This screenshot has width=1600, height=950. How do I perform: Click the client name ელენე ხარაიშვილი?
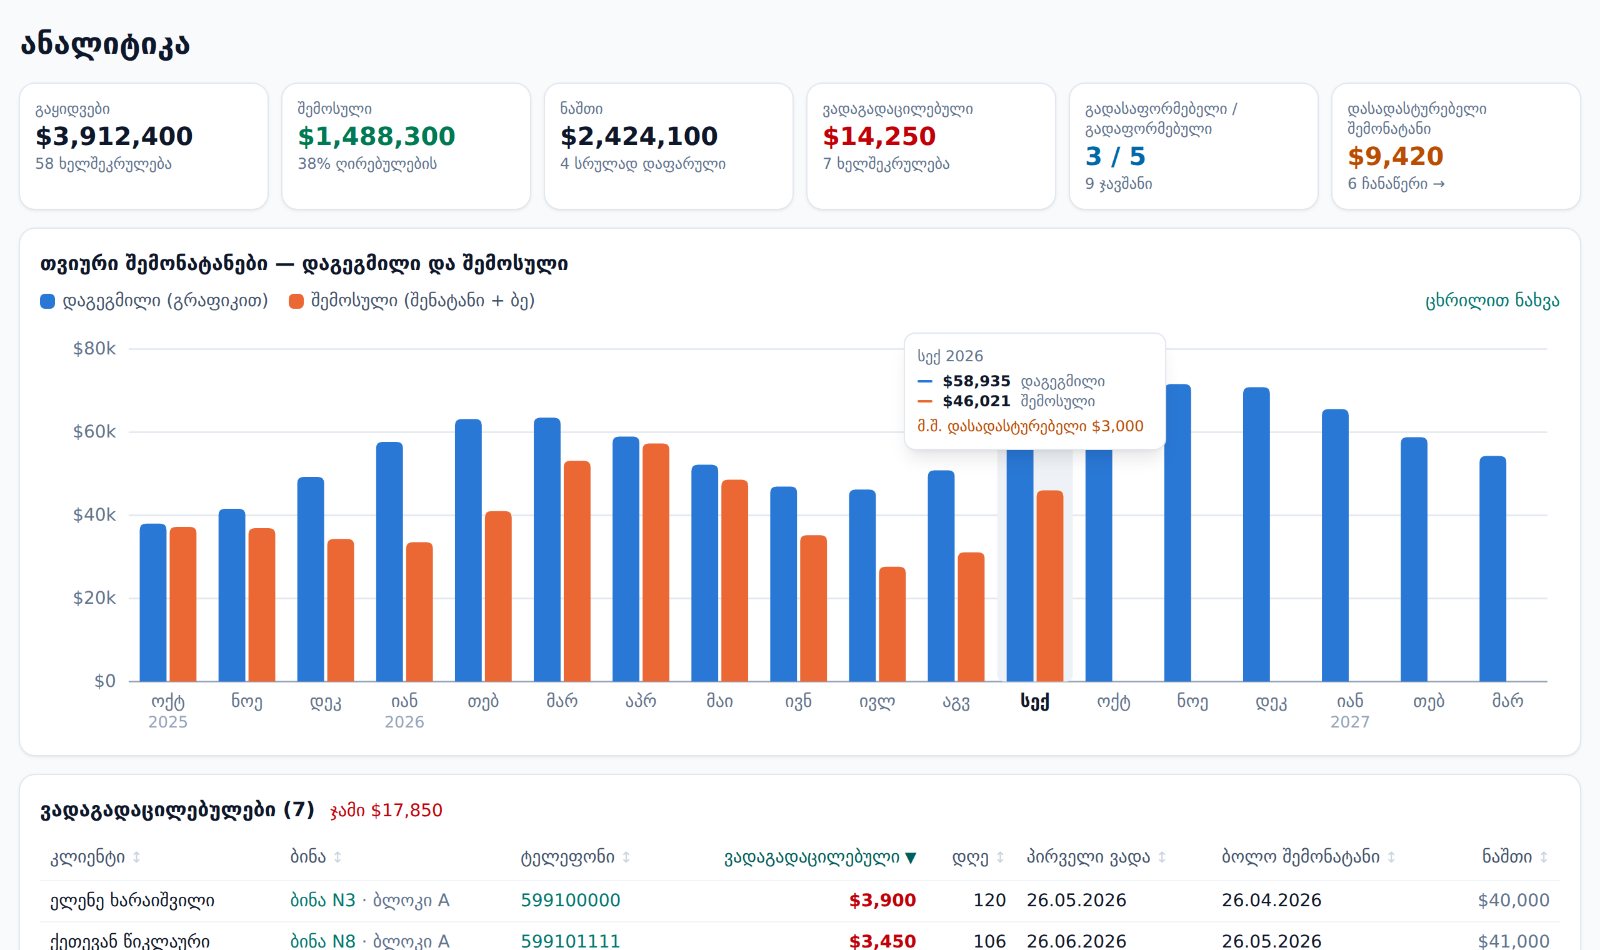click(x=132, y=900)
